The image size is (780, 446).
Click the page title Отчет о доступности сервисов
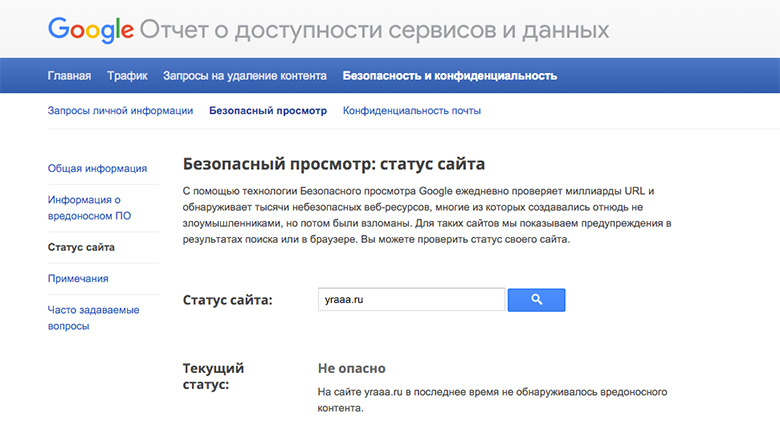[374, 30]
